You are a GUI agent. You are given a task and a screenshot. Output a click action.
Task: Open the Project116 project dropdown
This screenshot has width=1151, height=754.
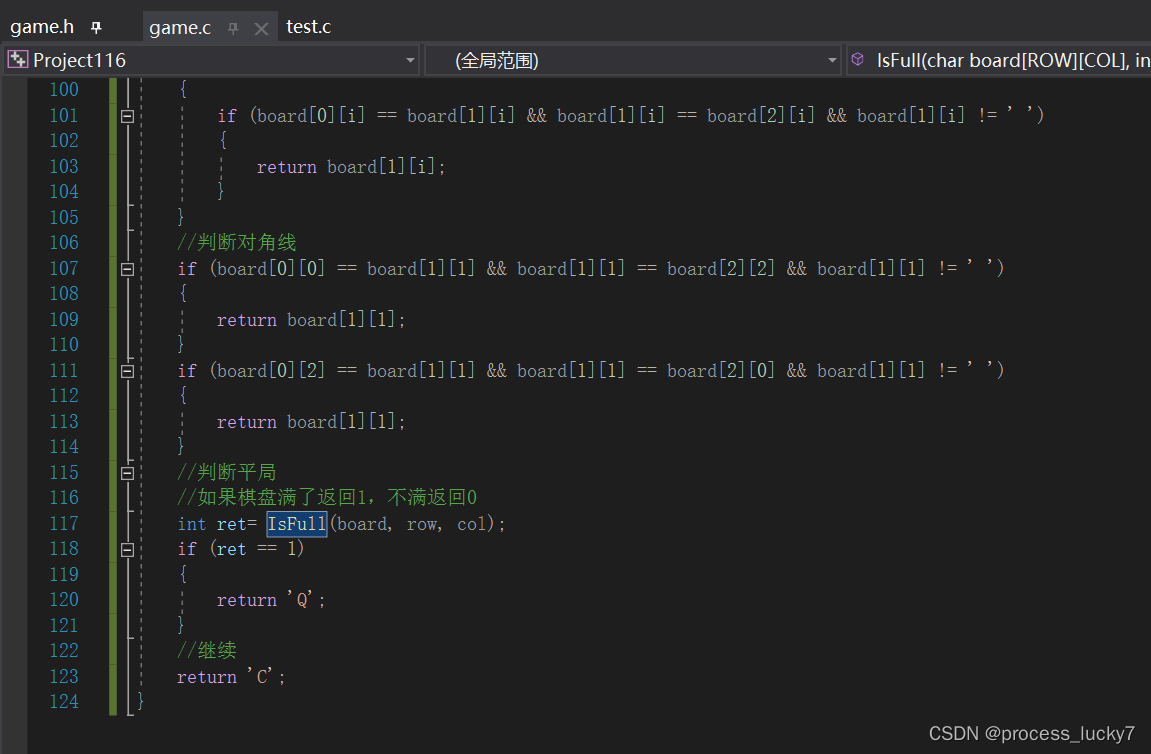point(410,60)
